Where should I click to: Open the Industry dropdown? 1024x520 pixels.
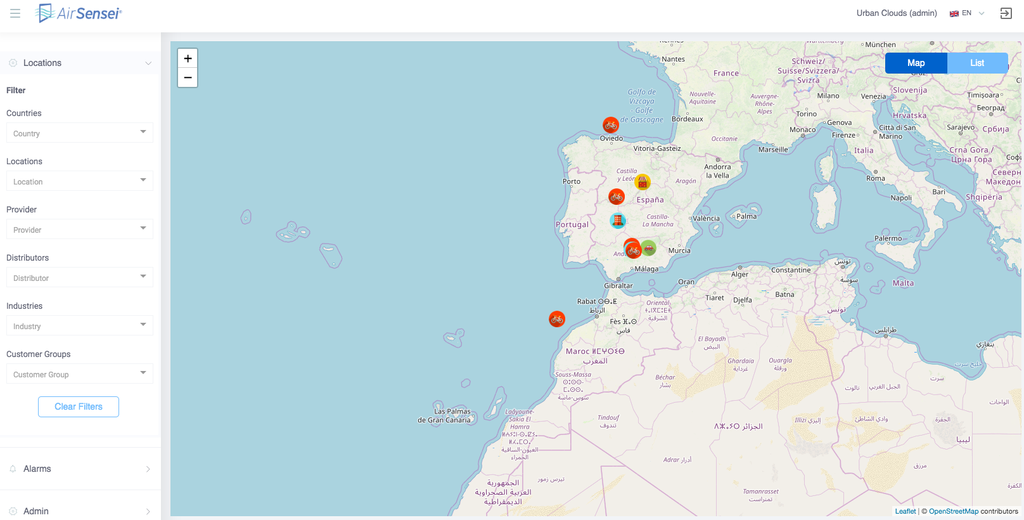tap(79, 326)
